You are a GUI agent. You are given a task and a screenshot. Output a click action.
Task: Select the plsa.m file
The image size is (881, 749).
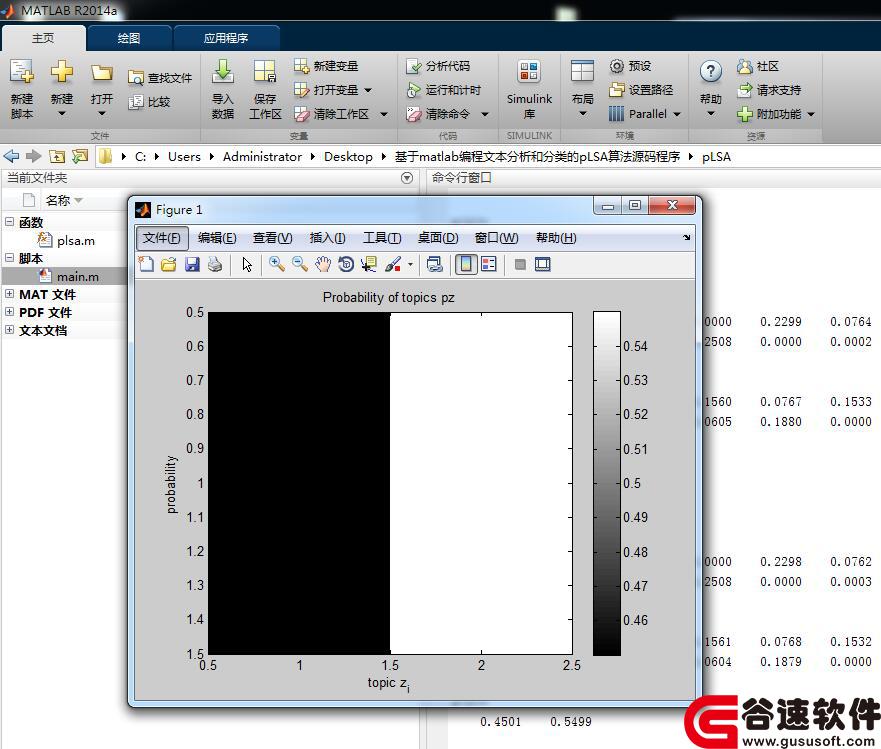pyautogui.click(x=66, y=240)
